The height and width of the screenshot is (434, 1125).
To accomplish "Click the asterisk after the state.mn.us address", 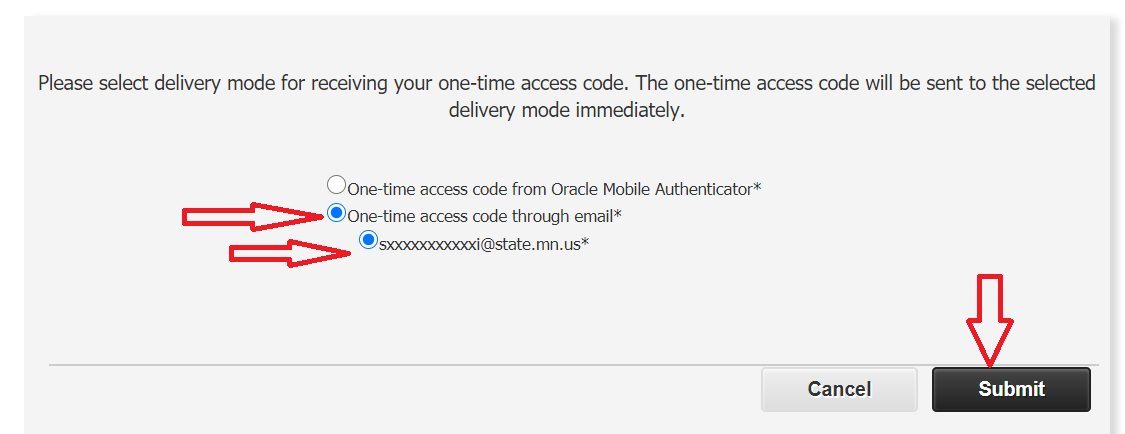I will click(x=585, y=242).
